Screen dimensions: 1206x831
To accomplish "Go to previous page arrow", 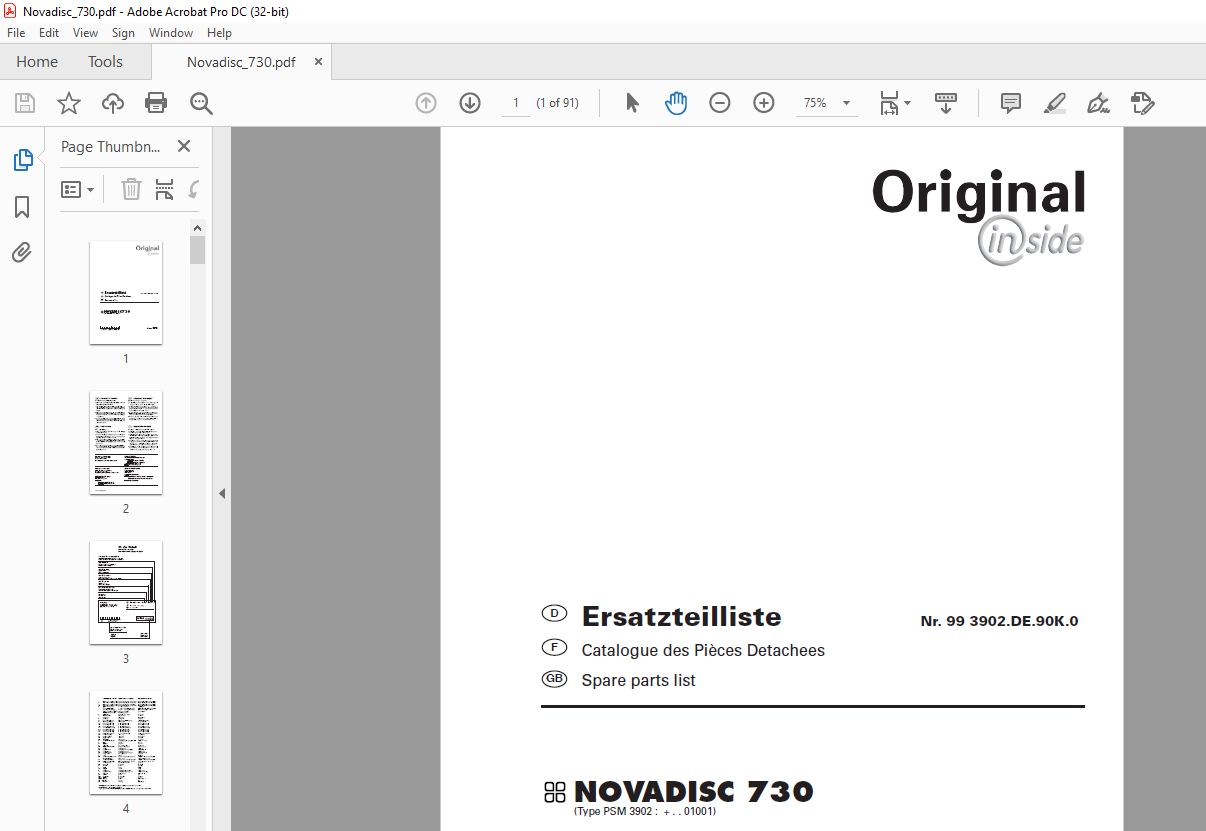I will coord(426,103).
